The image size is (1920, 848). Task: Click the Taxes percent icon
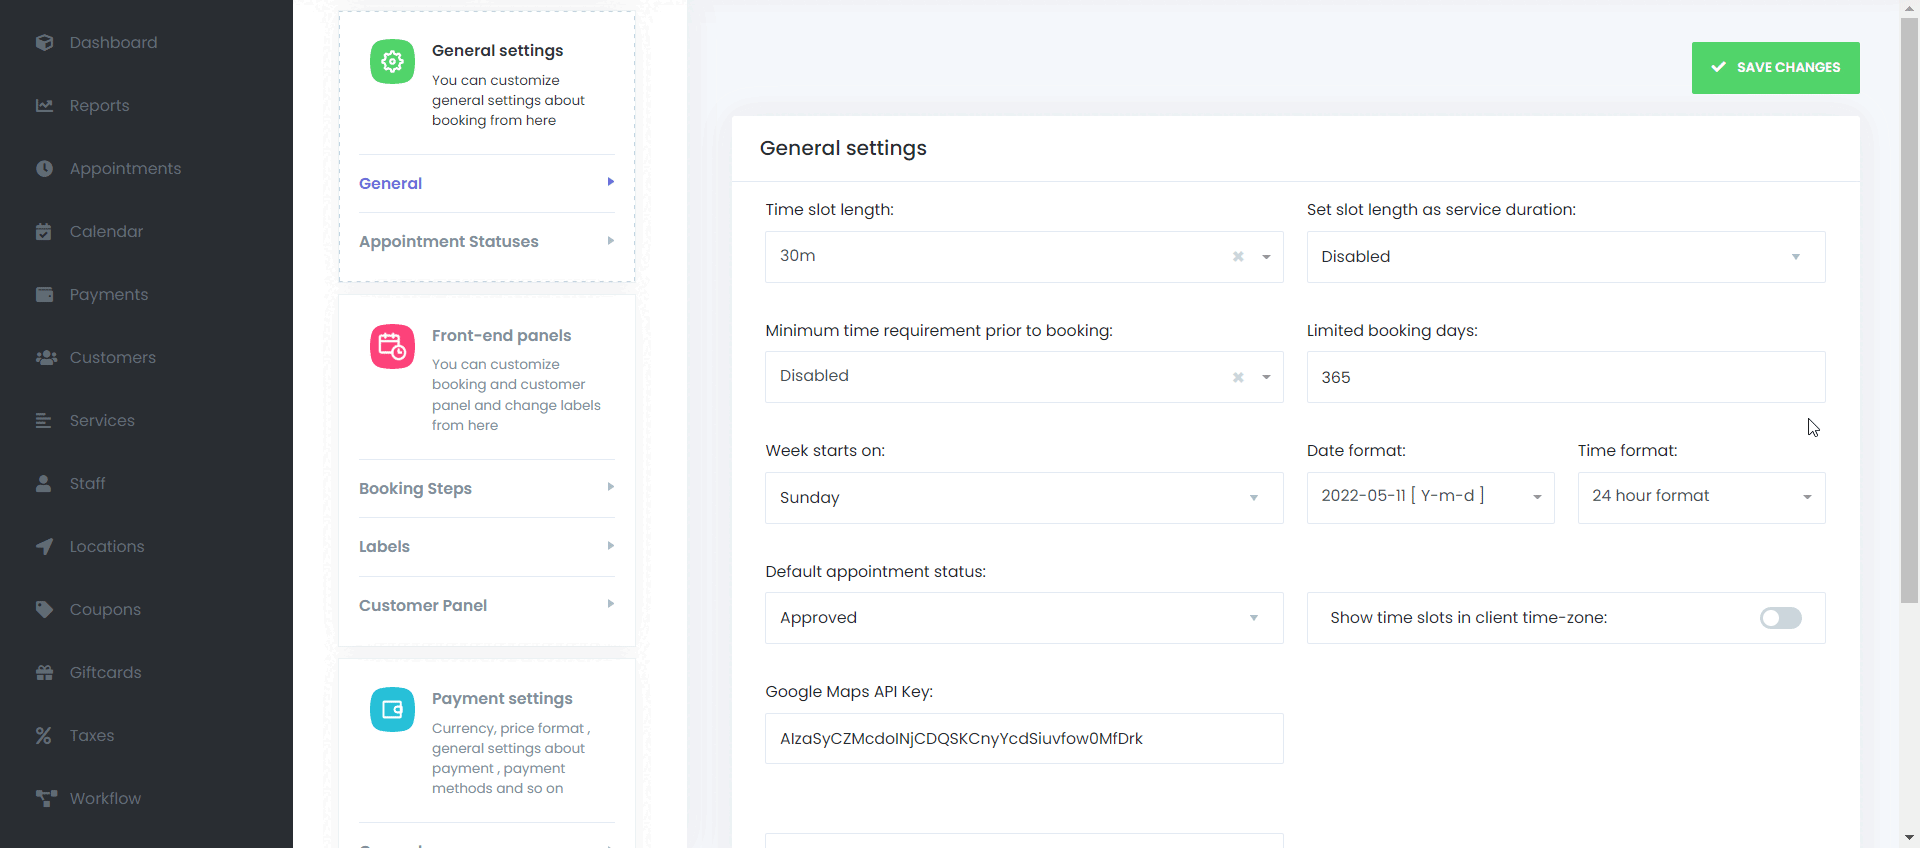(x=44, y=735)
